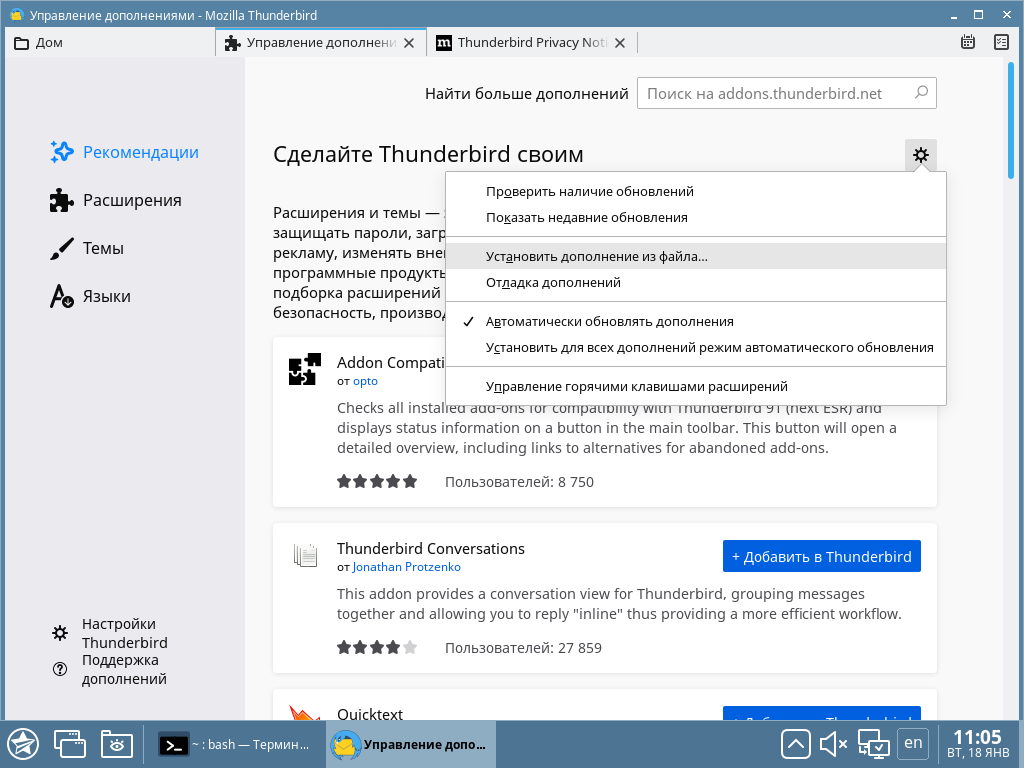Add Thunderbird Conversations to Thunderbird
This screenshot has height=768, width=1024.
click(x=821, y=556)
